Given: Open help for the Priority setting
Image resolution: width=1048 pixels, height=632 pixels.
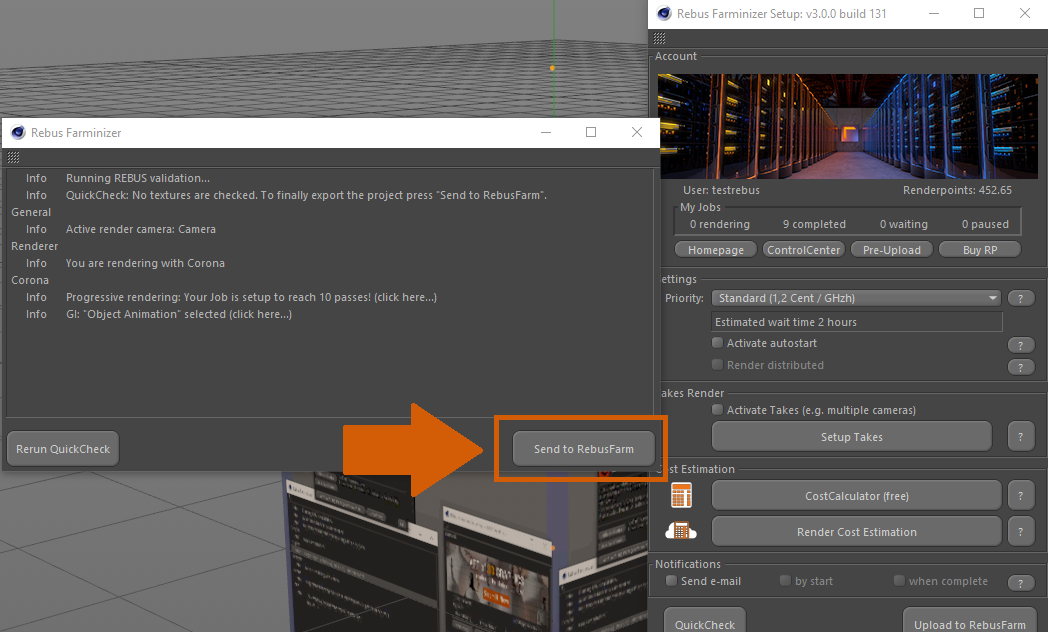Looking at the screenshot, I should coord(1021,299).
